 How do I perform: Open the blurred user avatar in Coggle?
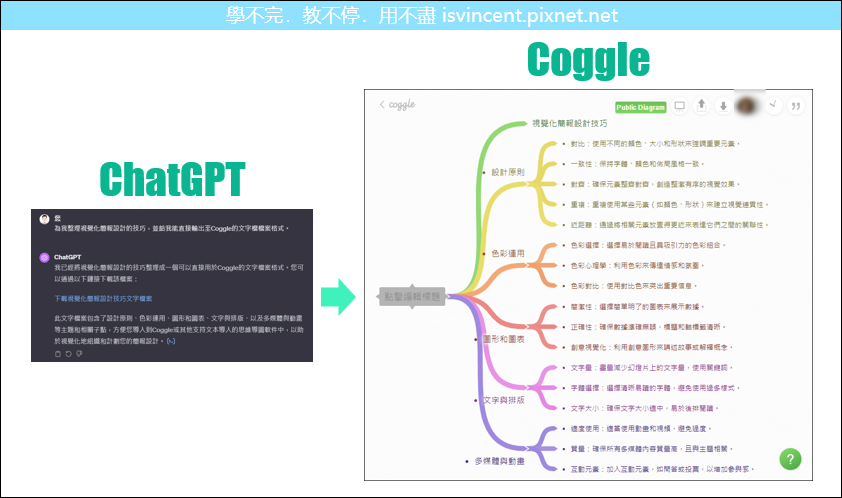click(746, 105)
